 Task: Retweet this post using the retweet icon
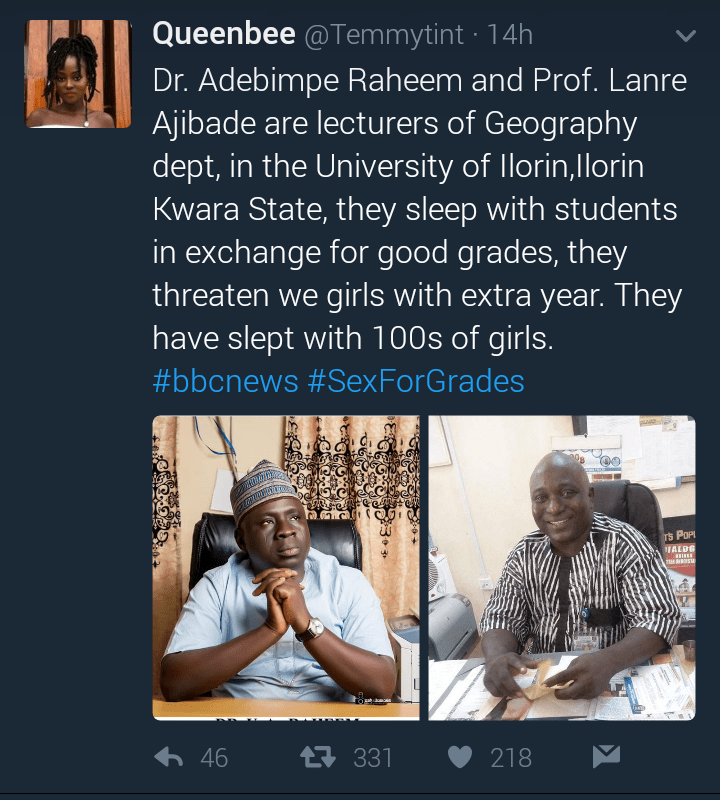tap(318, 757)
